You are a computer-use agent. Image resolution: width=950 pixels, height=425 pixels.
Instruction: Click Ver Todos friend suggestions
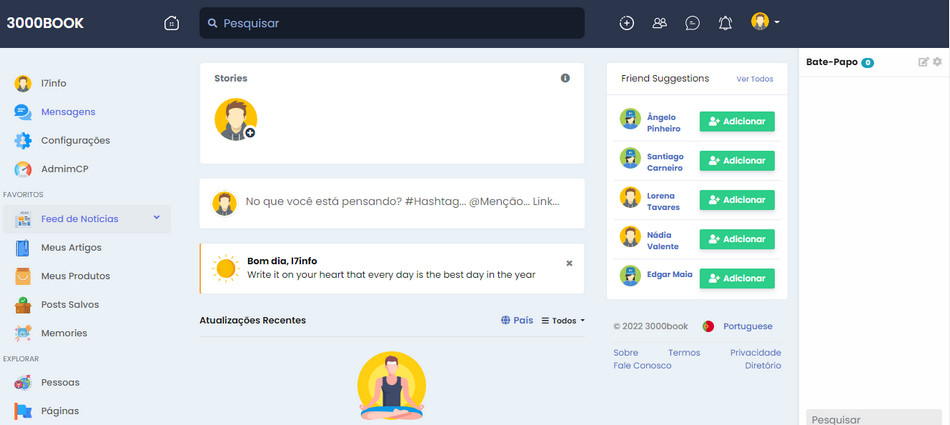[x=755, y=79]
